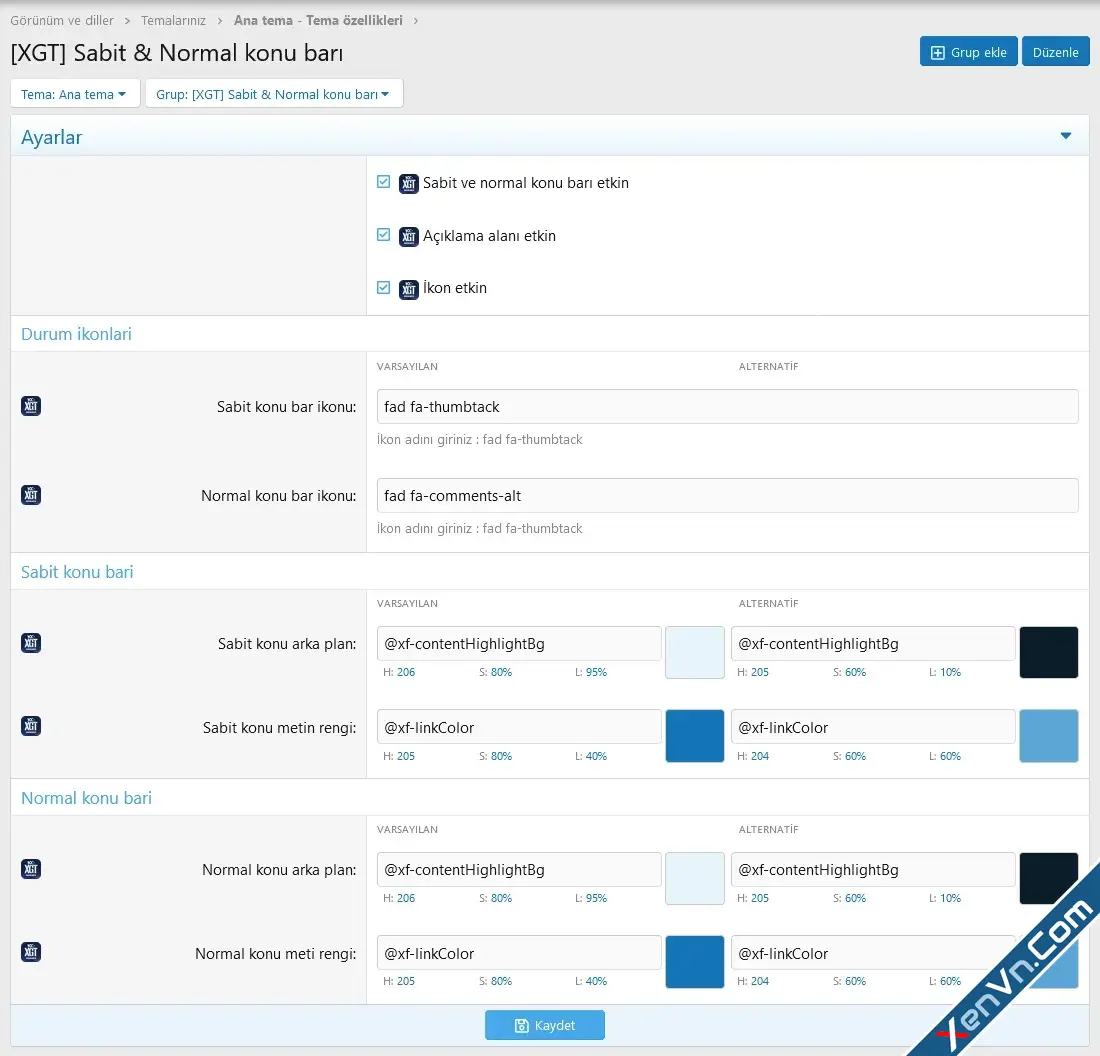Open default Normal konu meti rengi blue swatch
The width and height of the screenshot is (1100, 1056).
[x=695, y=962]
